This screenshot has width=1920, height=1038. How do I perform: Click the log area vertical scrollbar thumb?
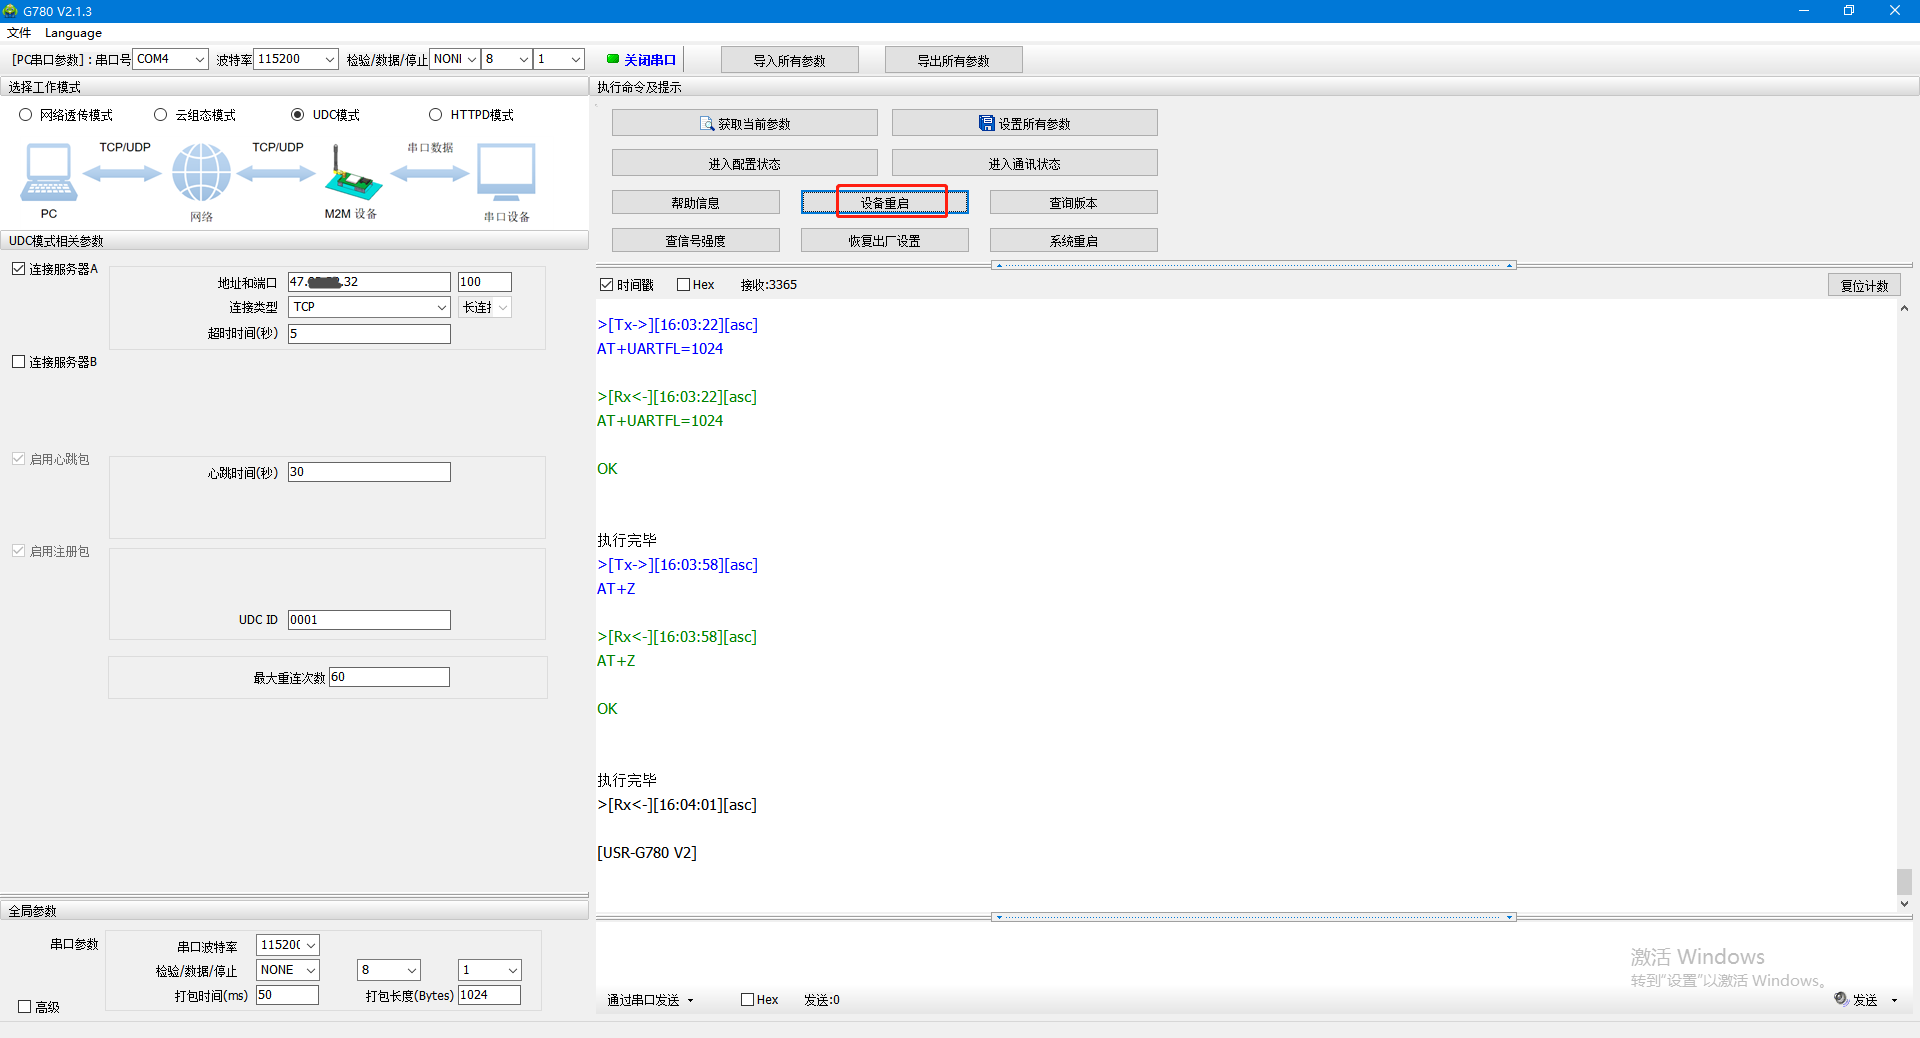pos(1904,881)
